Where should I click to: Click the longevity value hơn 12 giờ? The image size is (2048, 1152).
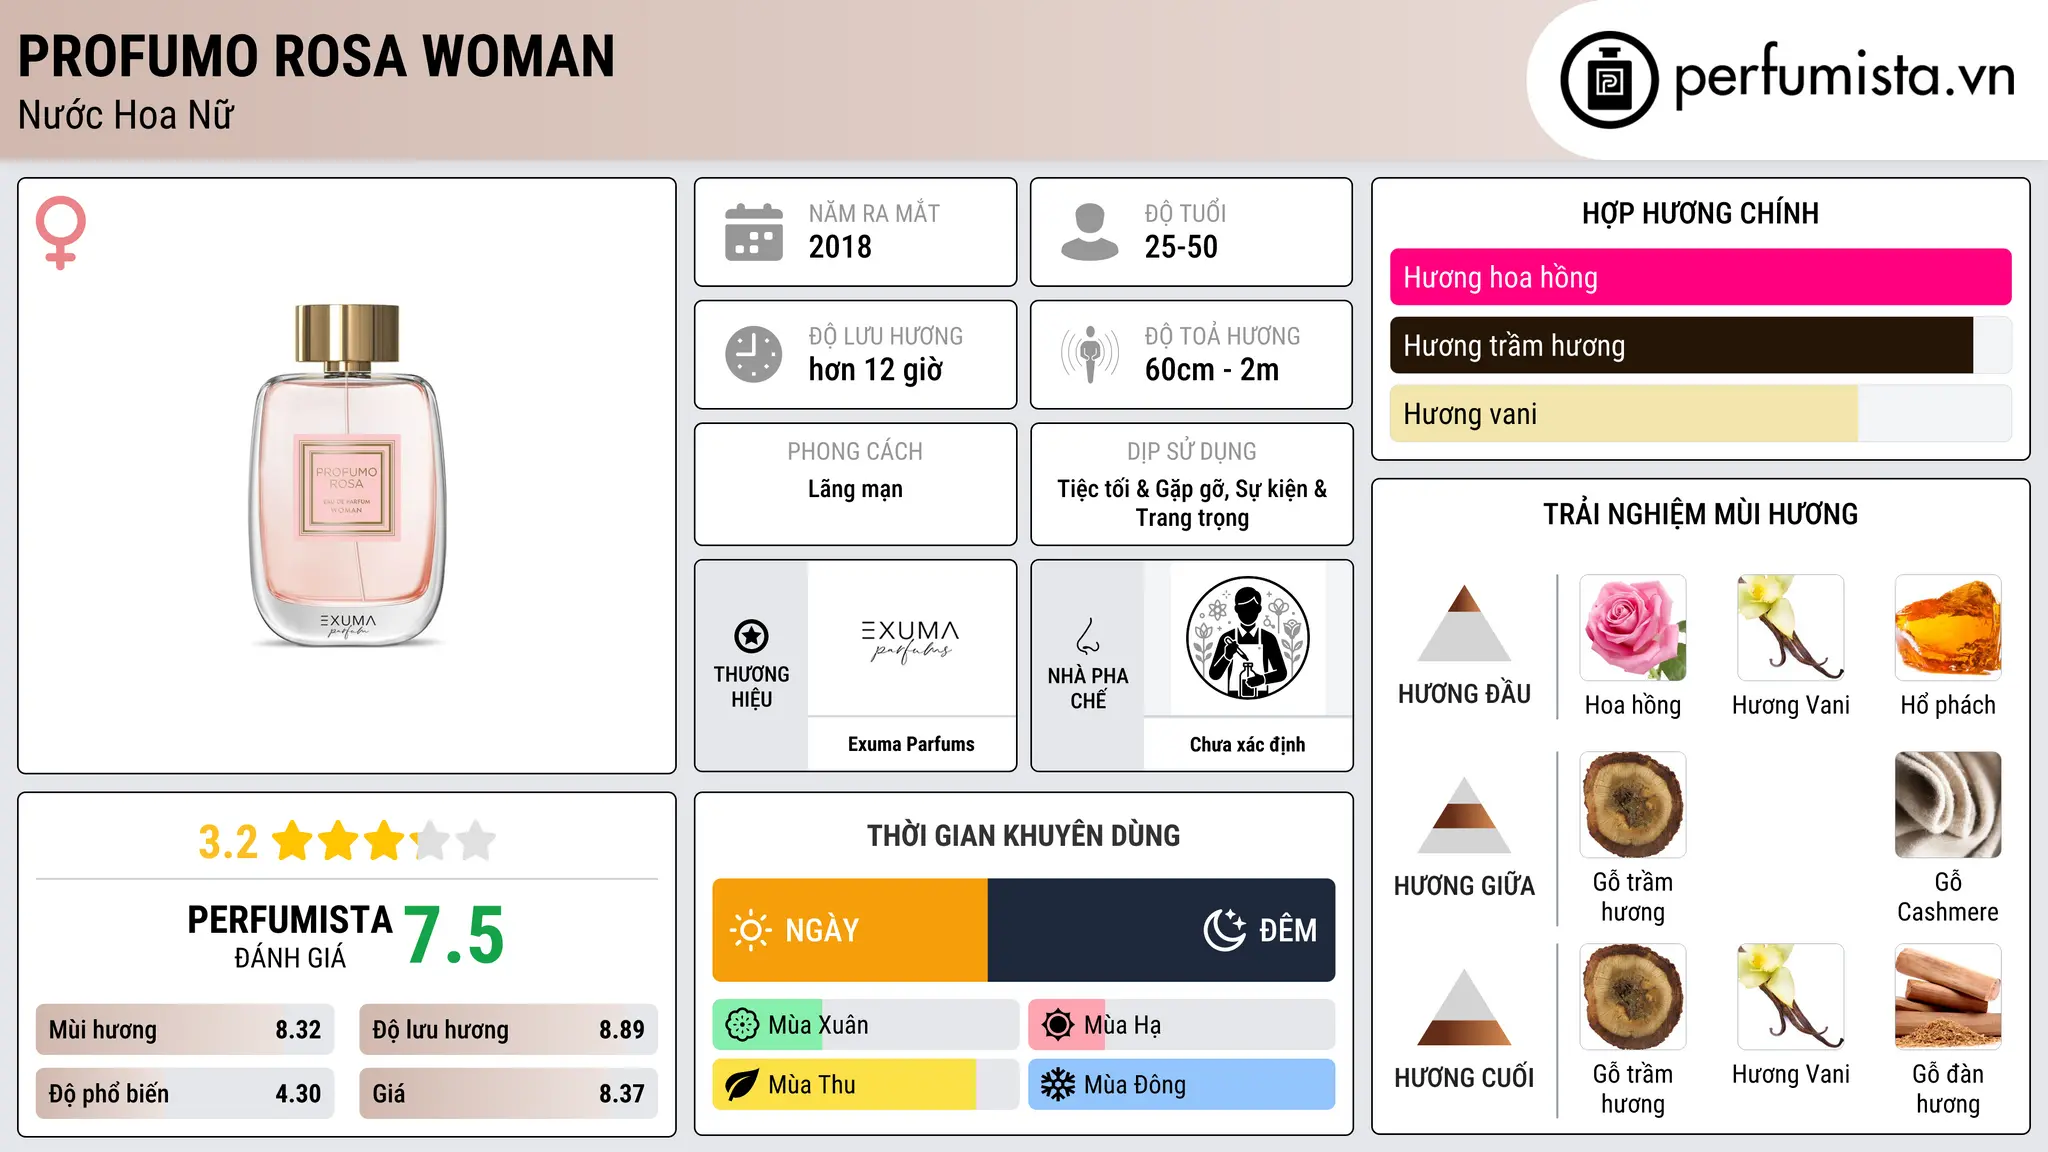click(876, 370)
